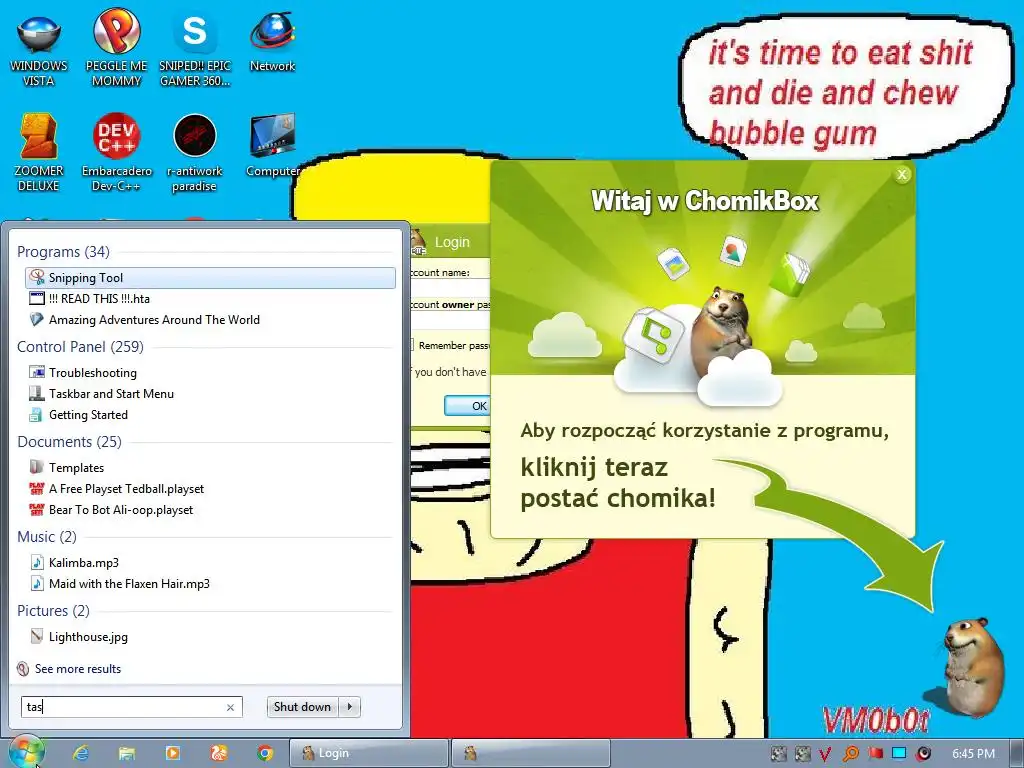Open the Control Panel (259) results group
The width and height of the screenshot is (1024, 768).
click(80, 347)
